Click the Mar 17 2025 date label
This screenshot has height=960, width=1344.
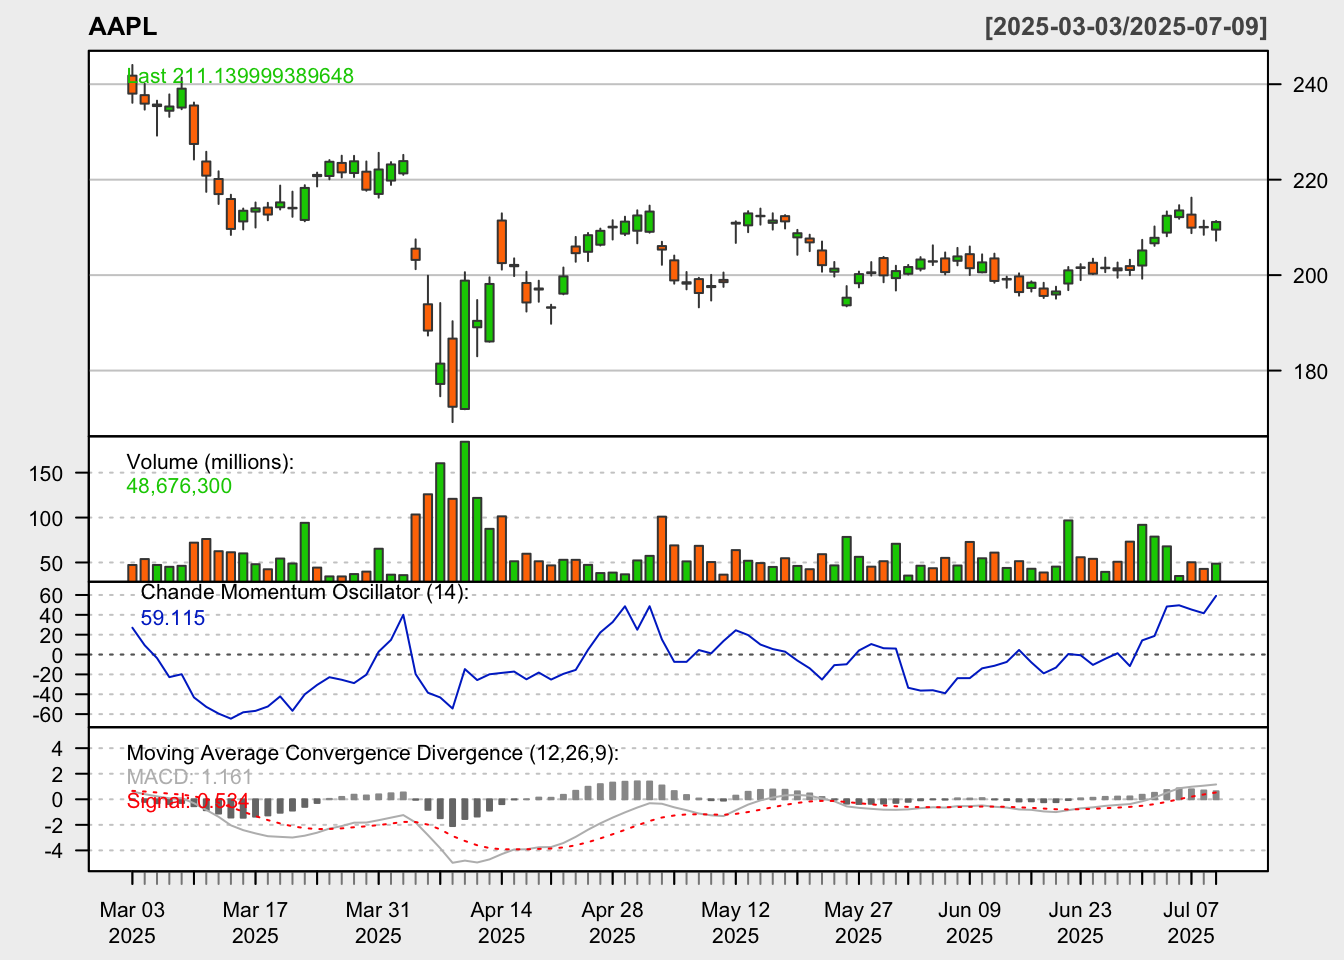(255, 923)
